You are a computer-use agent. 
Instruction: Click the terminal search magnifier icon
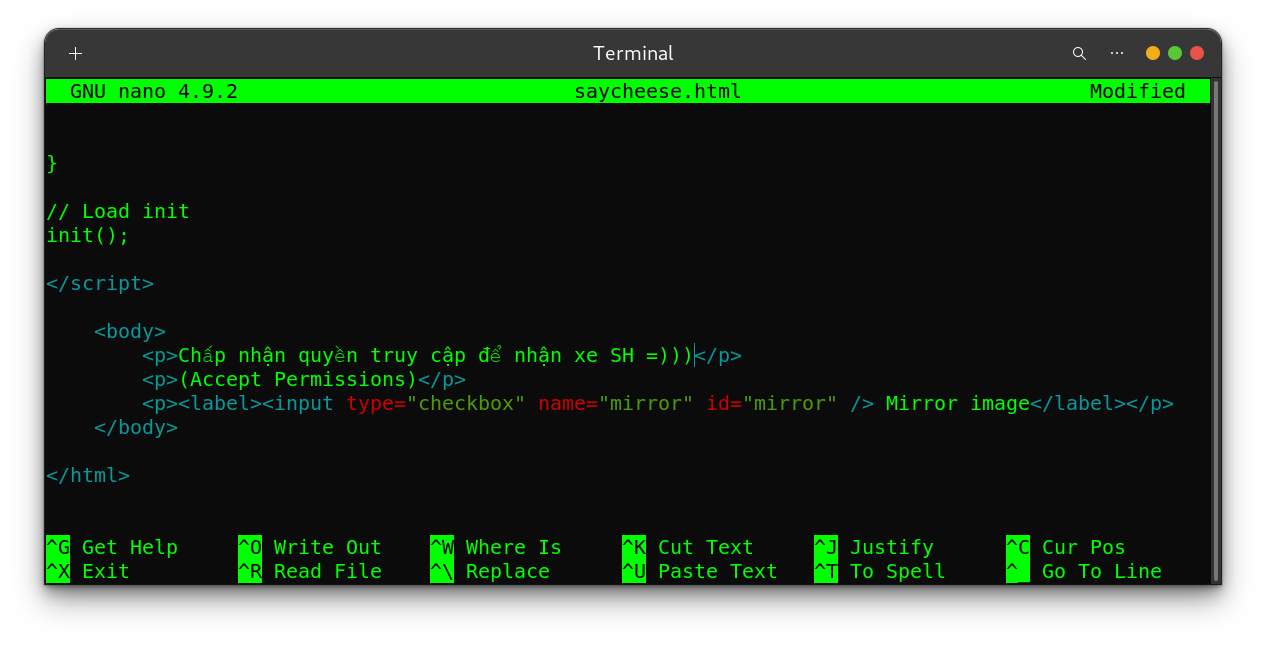pos(1079,53)
